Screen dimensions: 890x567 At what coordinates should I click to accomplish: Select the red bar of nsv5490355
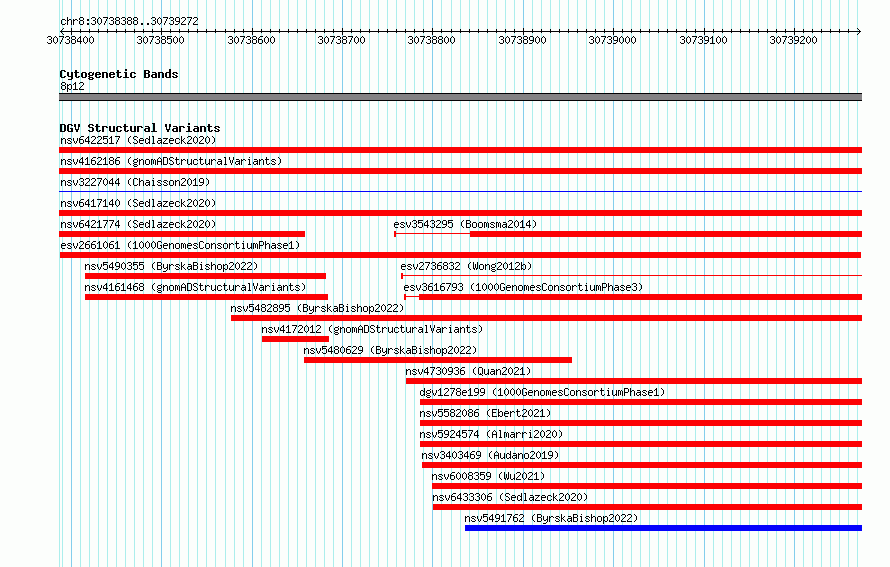[205, 276]
